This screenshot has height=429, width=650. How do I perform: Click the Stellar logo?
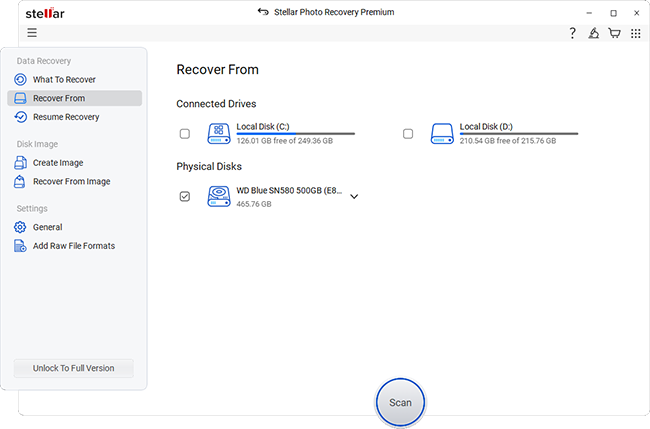pos(45,13)
